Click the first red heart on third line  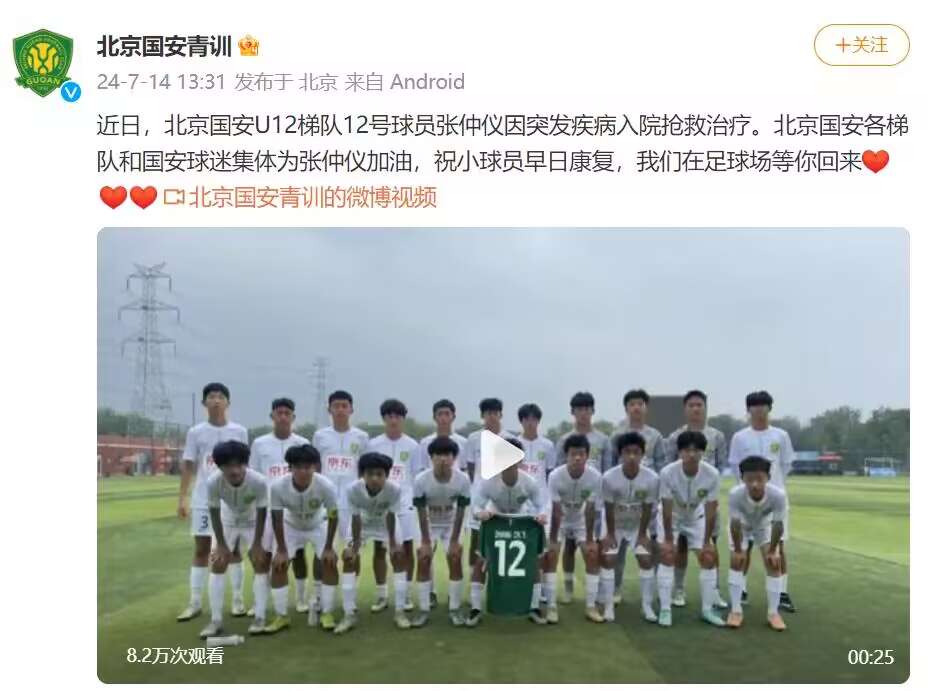click(113, 198)
